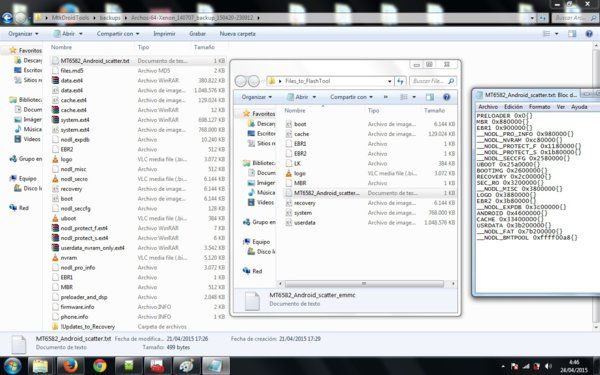Image resolution: width=600 pixels, height=375 pixels.
Task: Open help icon in Files_to_FlashTool window
Action: click(x=446, y=97)
